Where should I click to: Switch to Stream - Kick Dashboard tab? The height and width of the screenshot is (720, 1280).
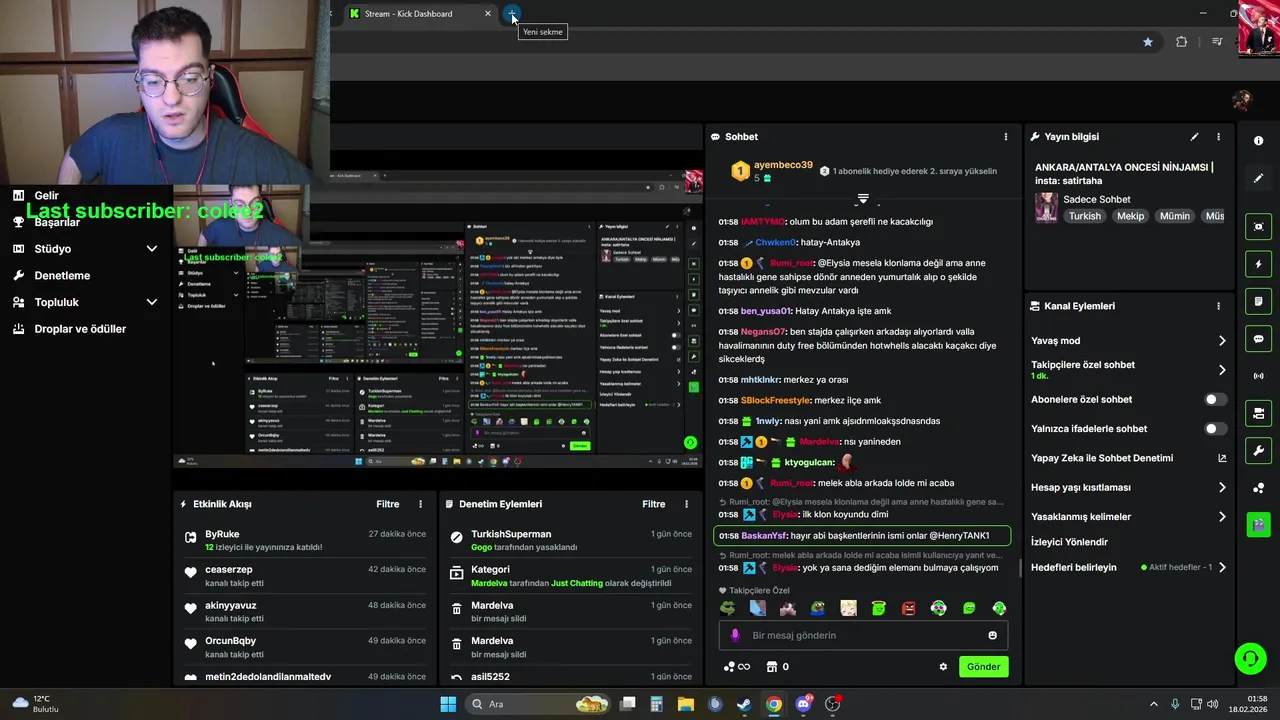(x=420, y=14)
